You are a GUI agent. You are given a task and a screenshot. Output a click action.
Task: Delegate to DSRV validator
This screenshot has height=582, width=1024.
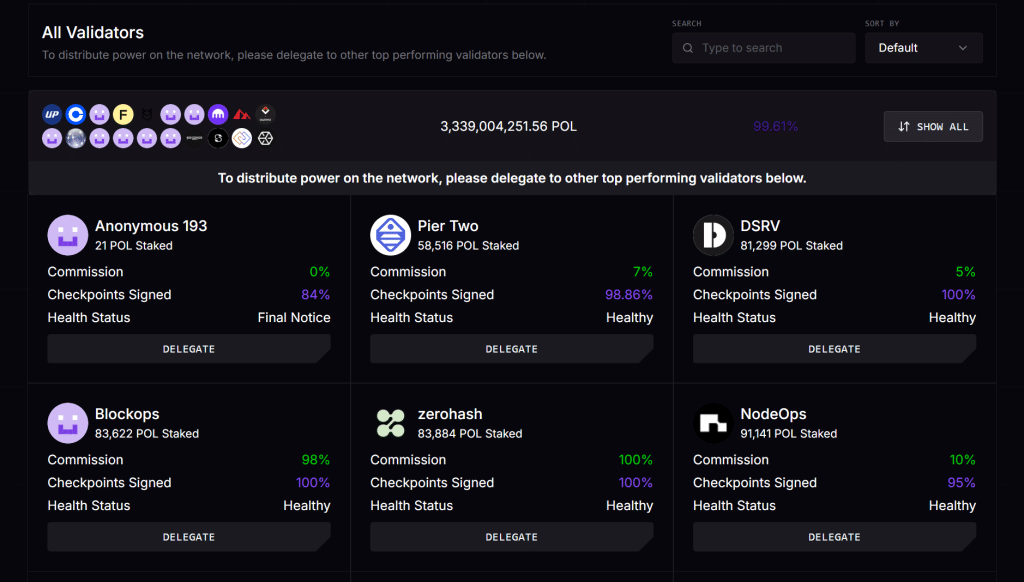[x=834, y=349]
